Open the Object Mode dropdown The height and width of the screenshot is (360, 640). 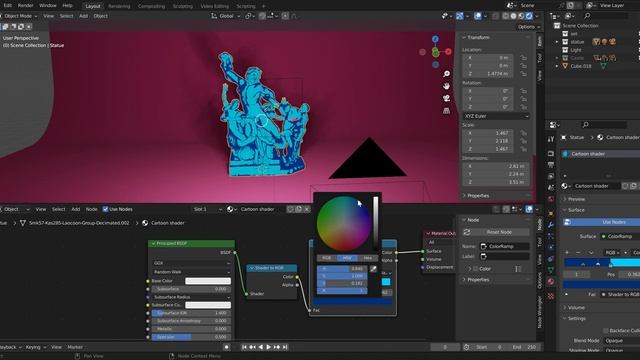click(x=19, y=16)
